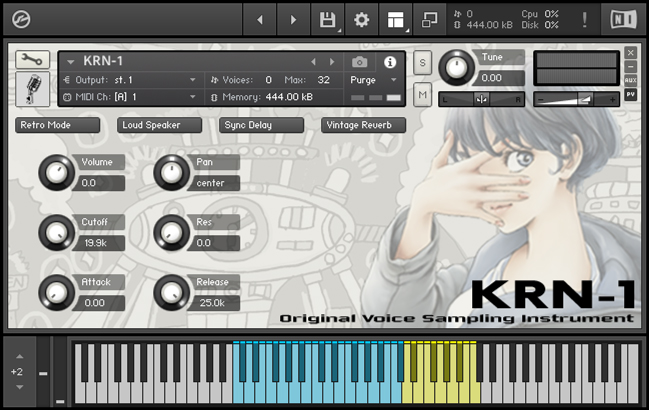
Task: Click the Cutoff knob
Action: click(x=57, y=233)
